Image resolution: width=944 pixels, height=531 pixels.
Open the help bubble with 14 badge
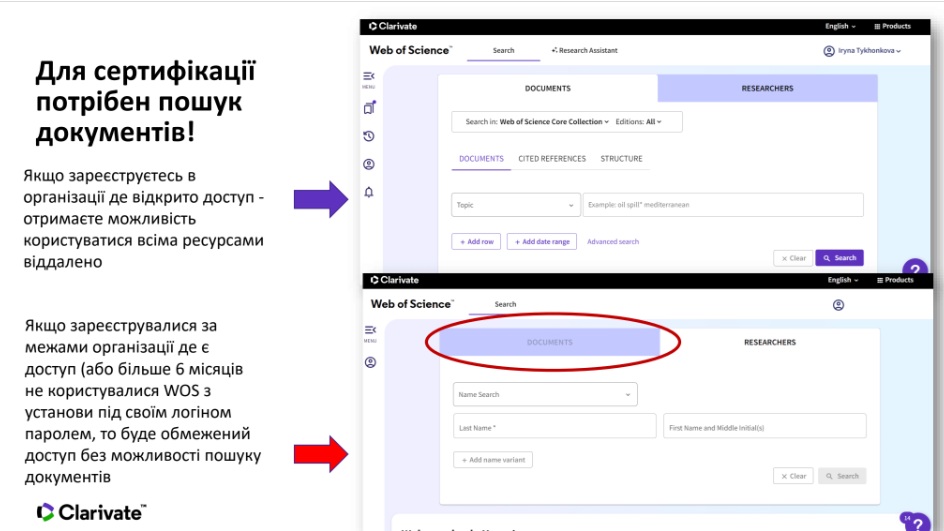915,523
